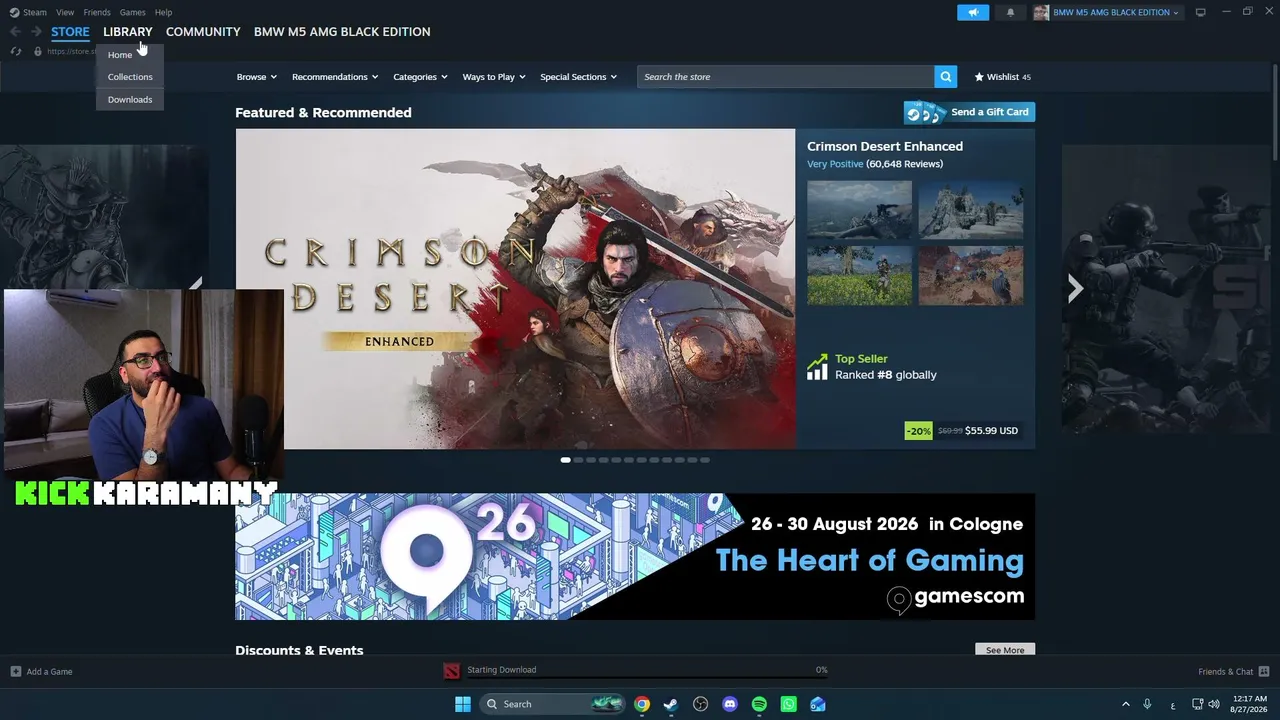Click the profile avatar picture
The width and height of the screenshot is (1280, 720).
(1041, 12)
